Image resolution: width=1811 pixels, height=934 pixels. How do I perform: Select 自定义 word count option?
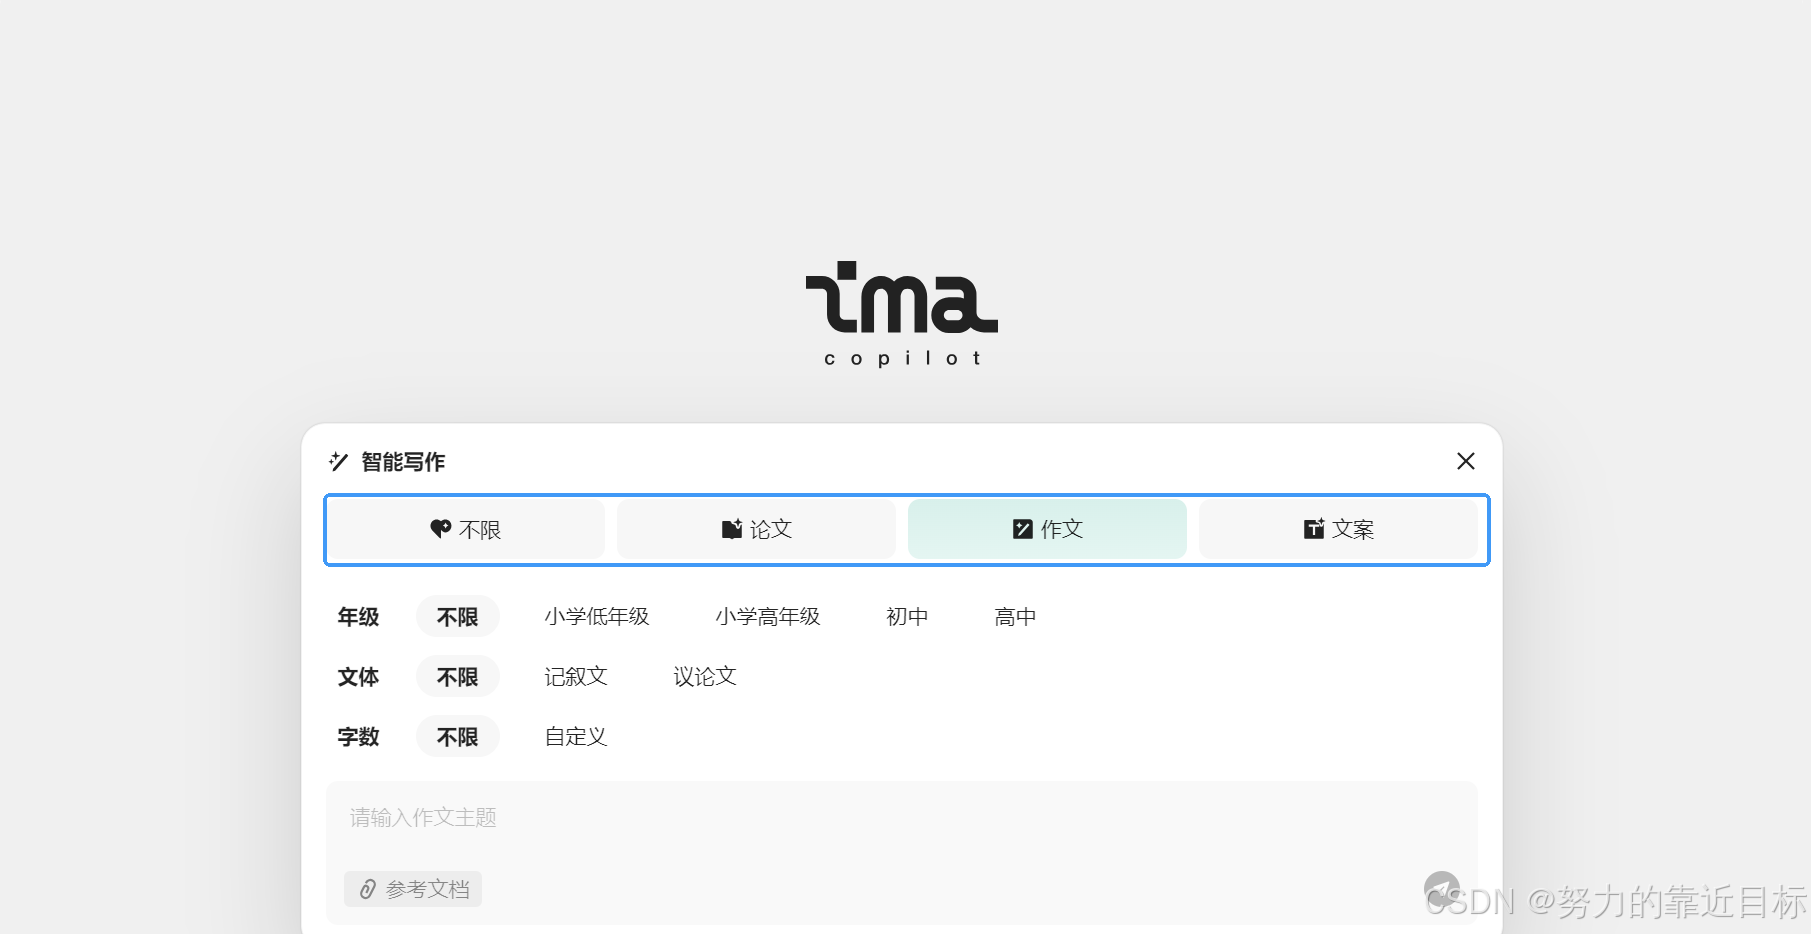[576, 737]
